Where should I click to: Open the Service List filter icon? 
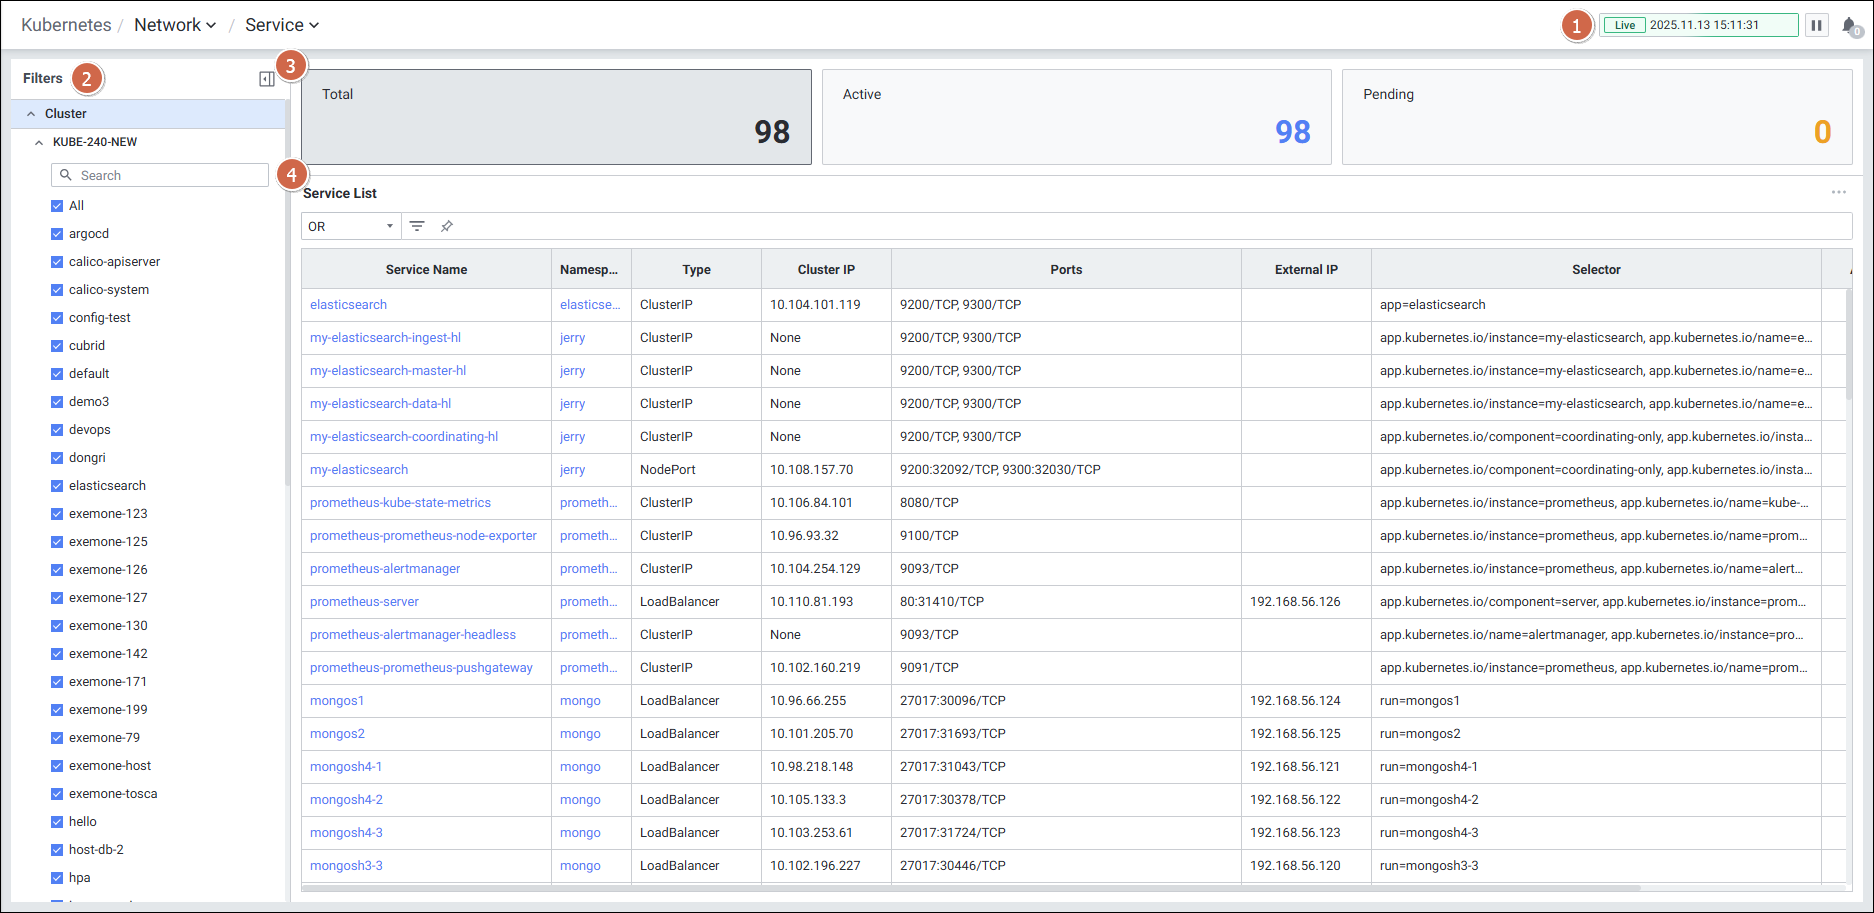417,226
